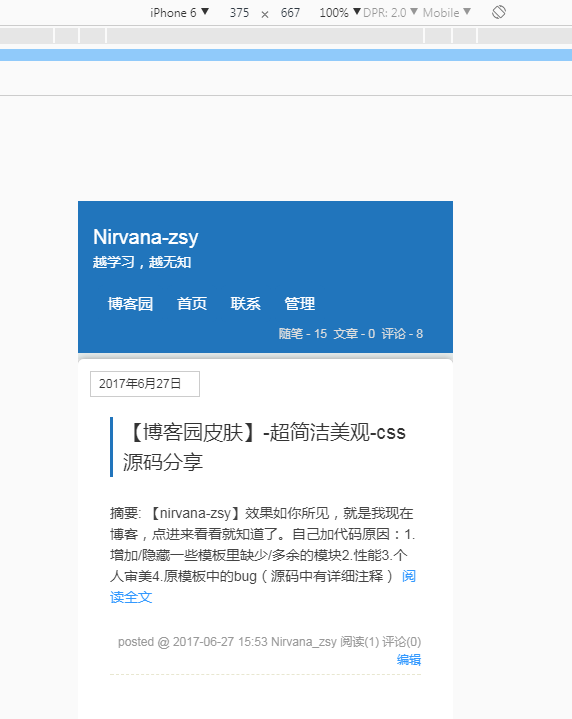Select the light blue media query bar
The width and height of the screenshot is (572, 719).
[x=286, y=55]
